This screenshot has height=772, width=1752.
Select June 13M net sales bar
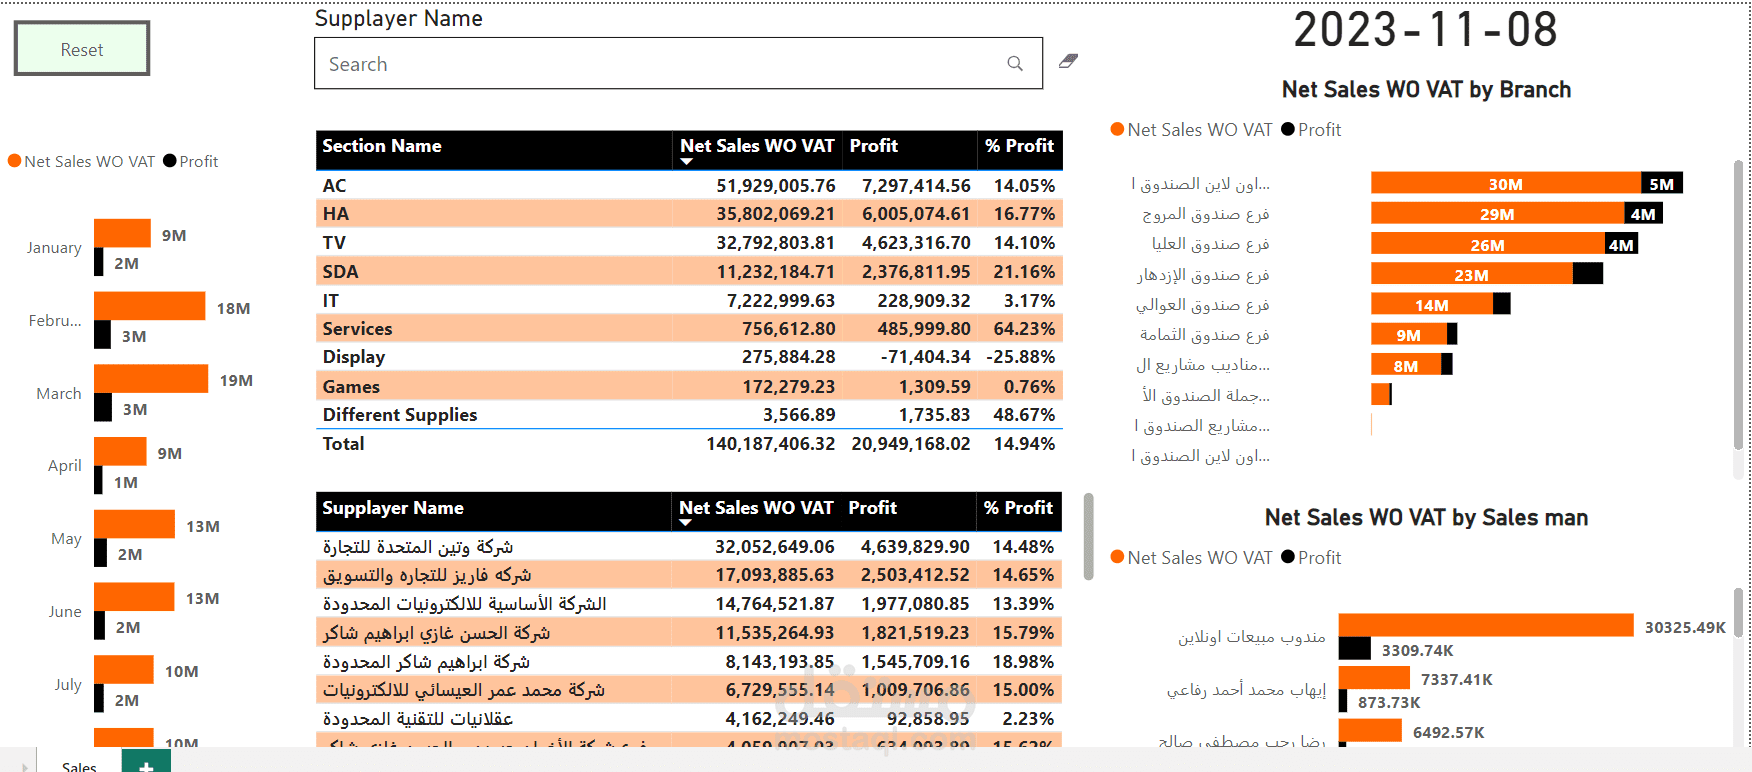[134, 597]
